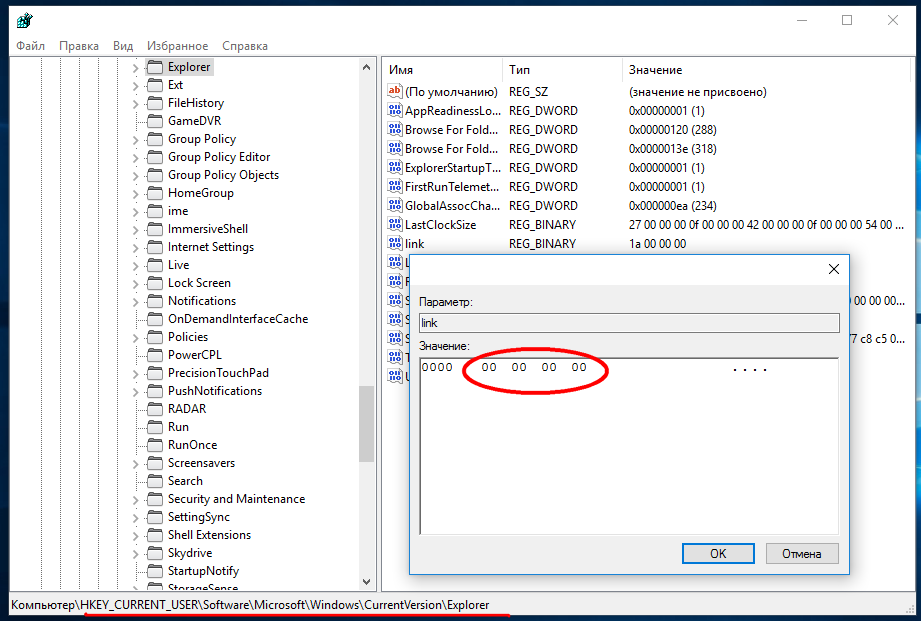Confirm the binary edit with OK

click(718, 553)
